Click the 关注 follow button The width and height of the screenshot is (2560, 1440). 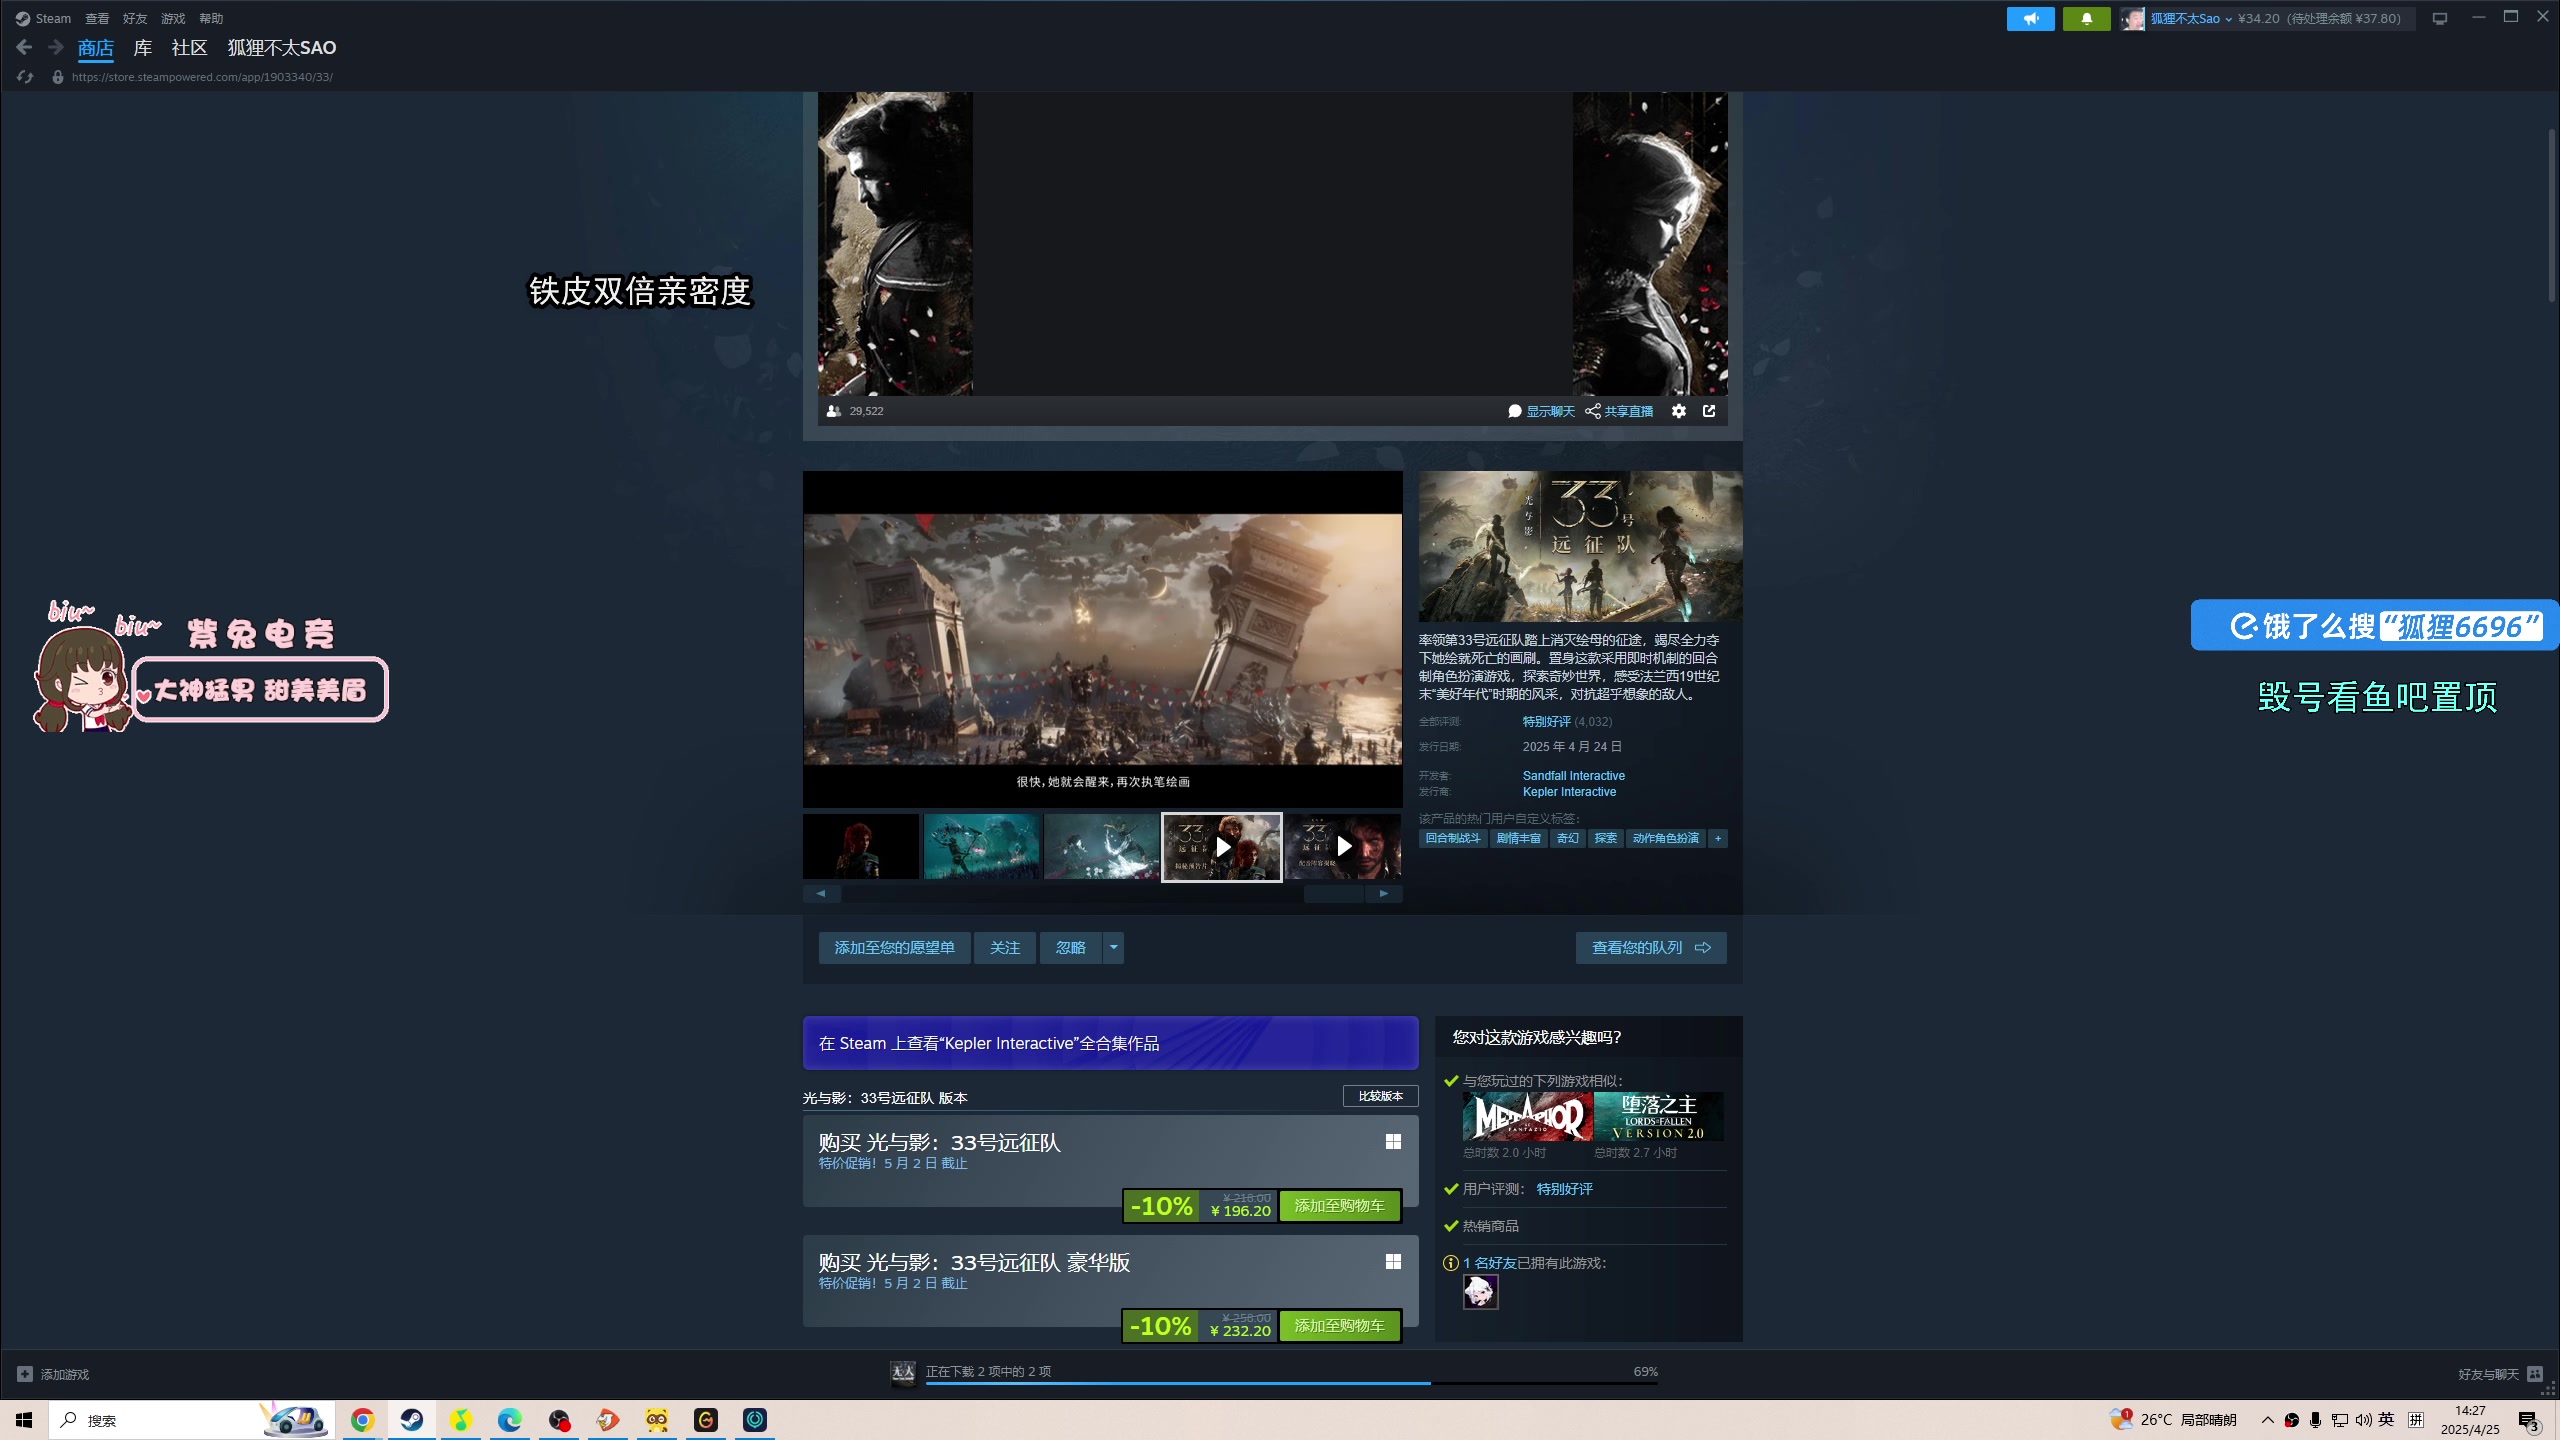click(x=1004, y=947)
